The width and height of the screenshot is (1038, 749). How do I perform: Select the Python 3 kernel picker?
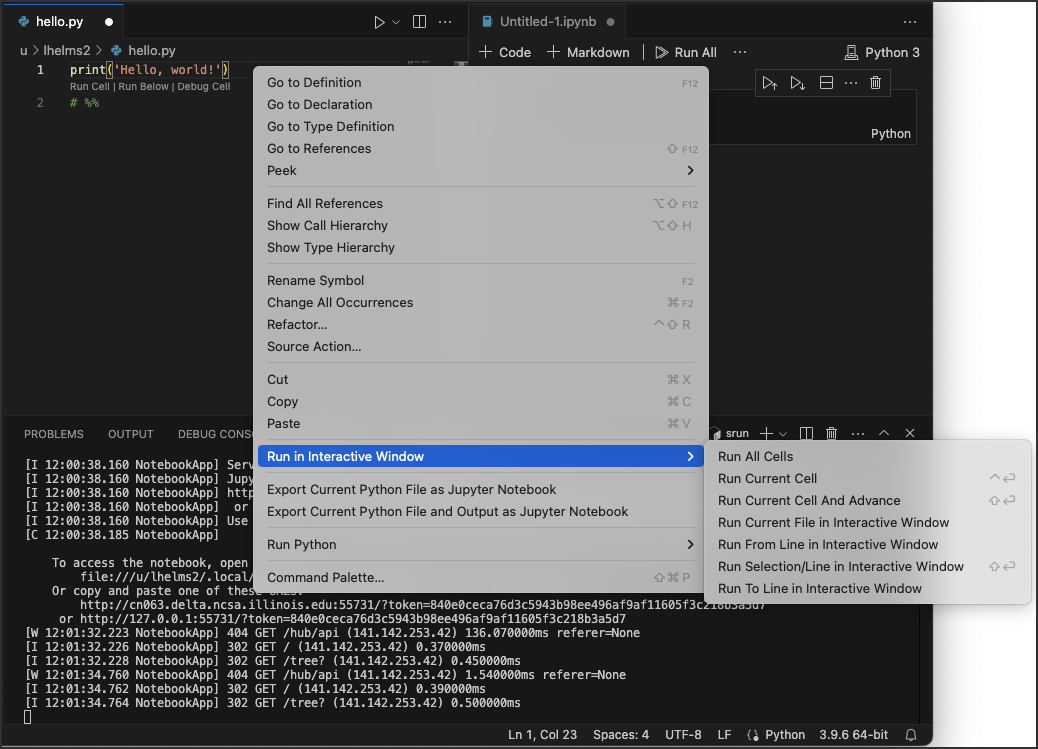(882, 52)
